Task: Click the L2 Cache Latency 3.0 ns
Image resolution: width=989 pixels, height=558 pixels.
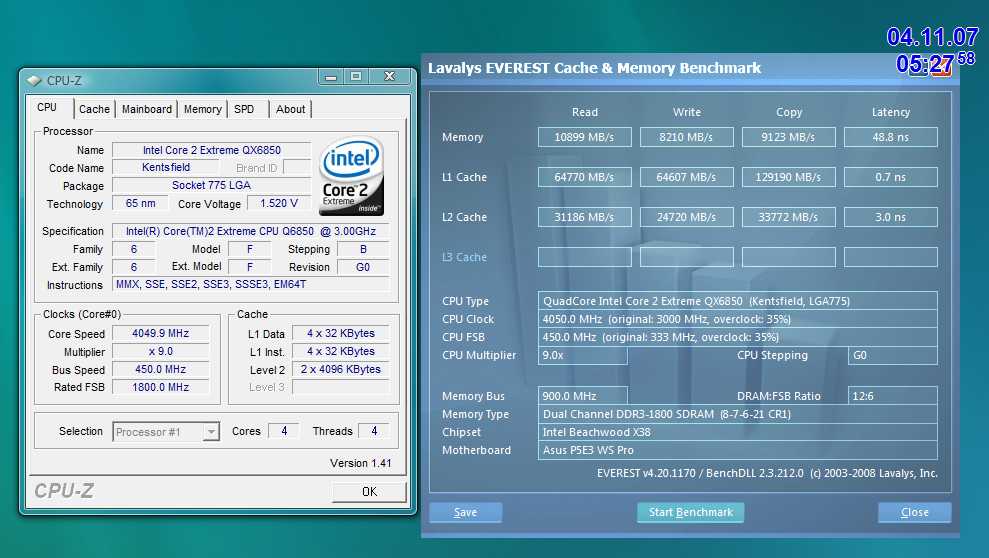Action: pyautogui.click(x=891, y=217)
